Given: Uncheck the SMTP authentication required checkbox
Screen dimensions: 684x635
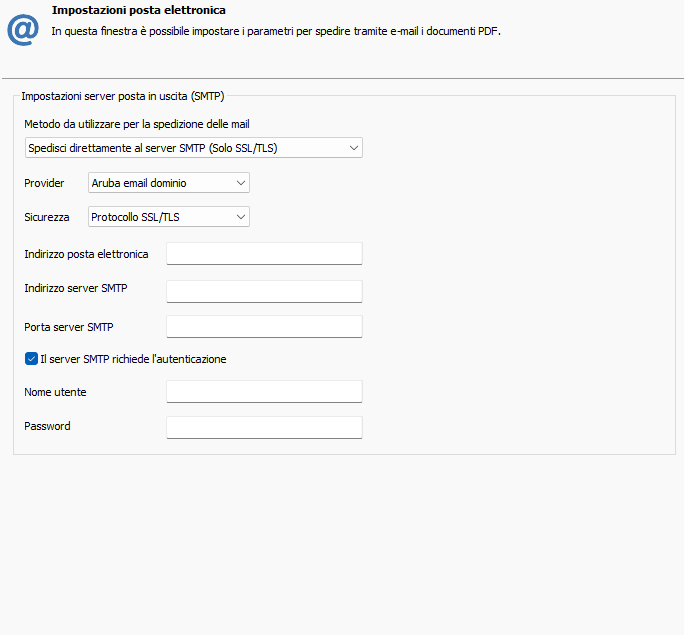Looking at the screenshot, I should (x=32, y=359).
